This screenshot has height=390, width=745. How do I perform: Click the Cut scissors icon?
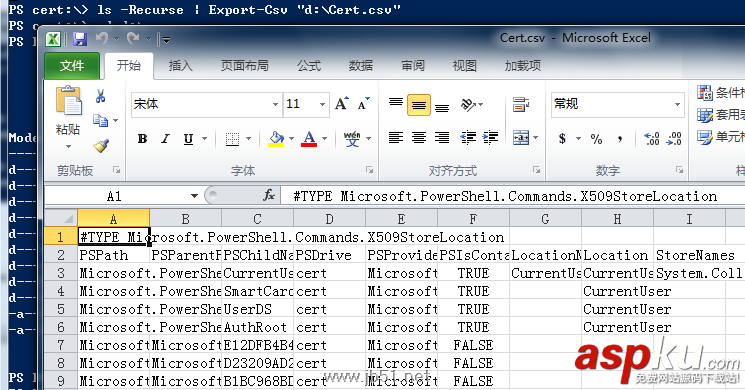point(100,96)
